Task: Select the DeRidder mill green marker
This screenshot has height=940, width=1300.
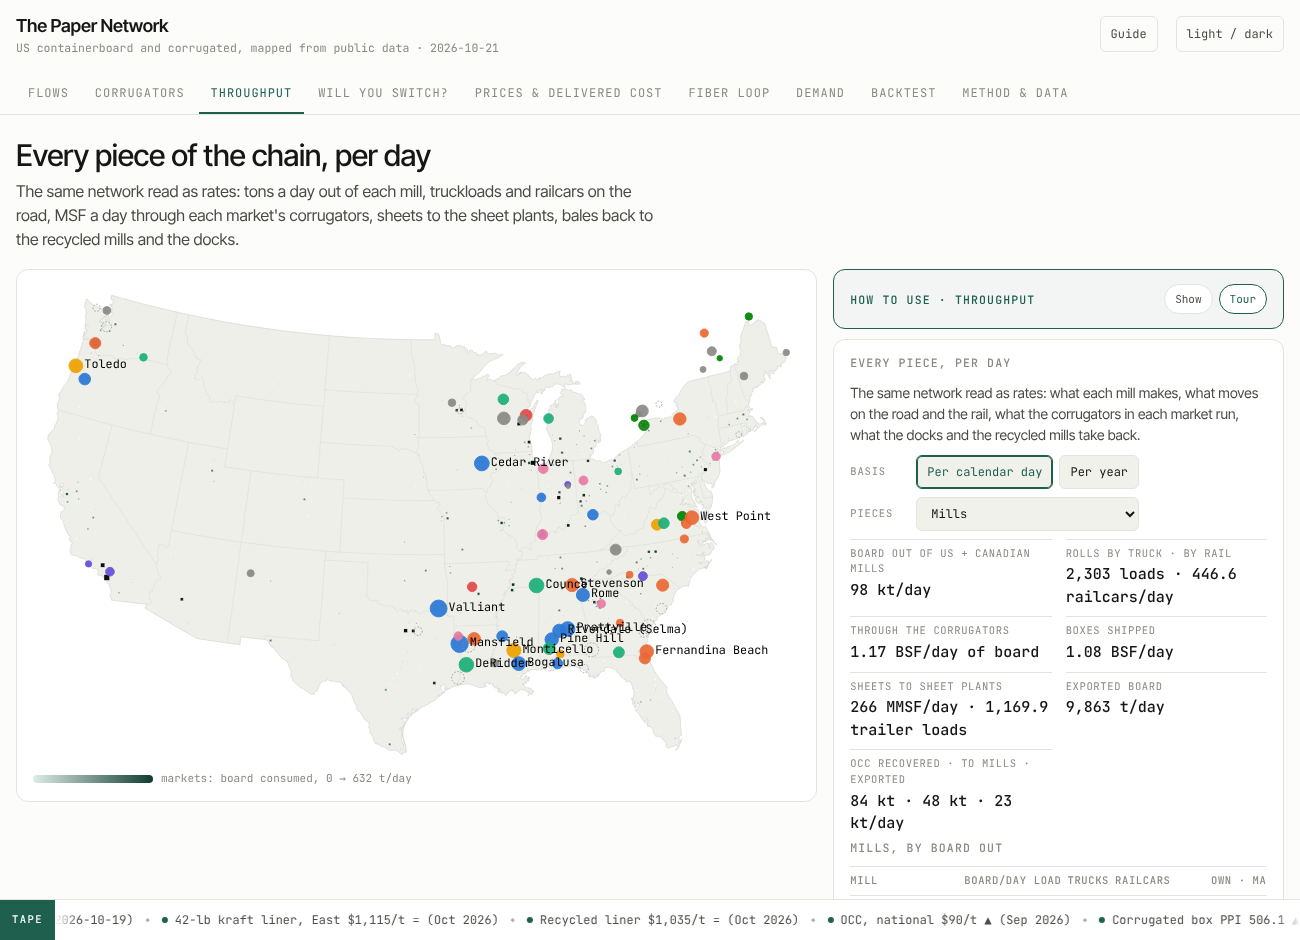Action: (x=466, y=665)
